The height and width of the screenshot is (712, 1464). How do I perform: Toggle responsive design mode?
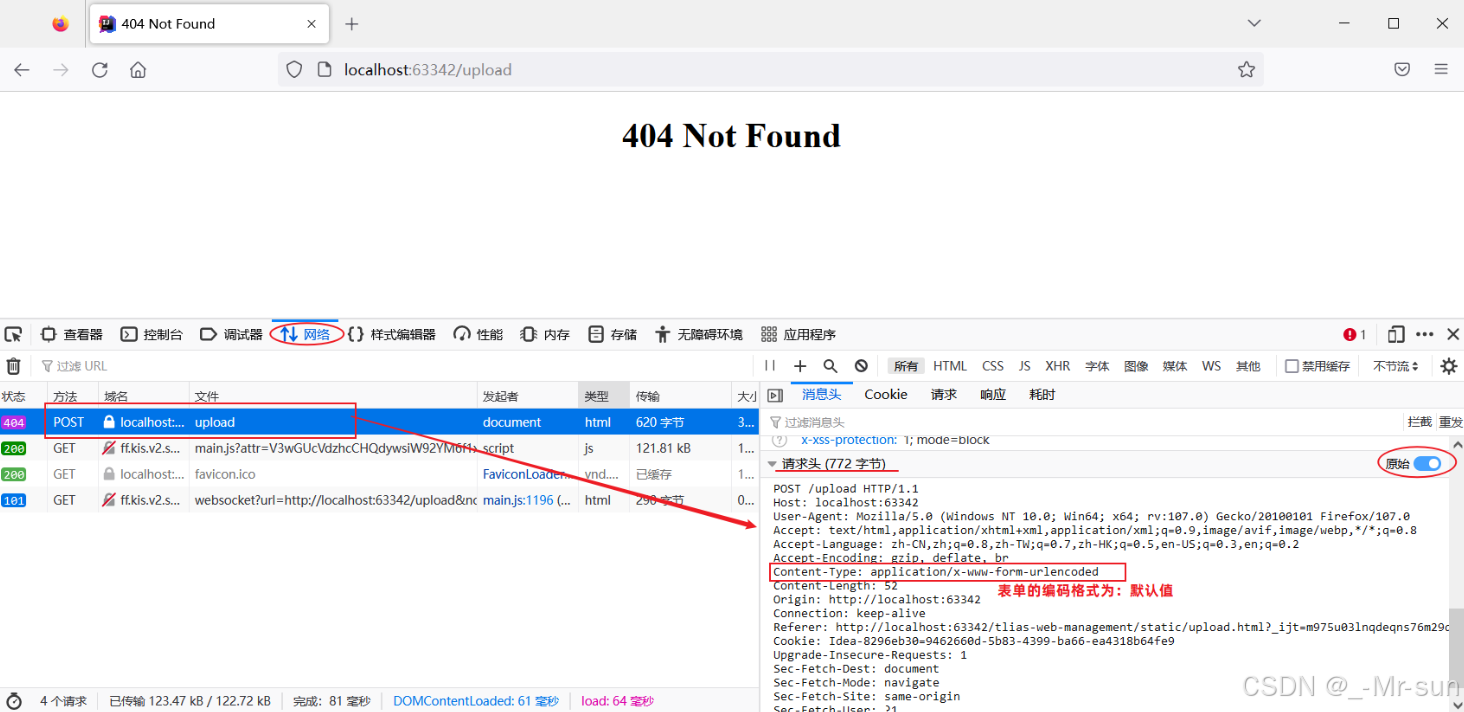tap(1396, 334)
